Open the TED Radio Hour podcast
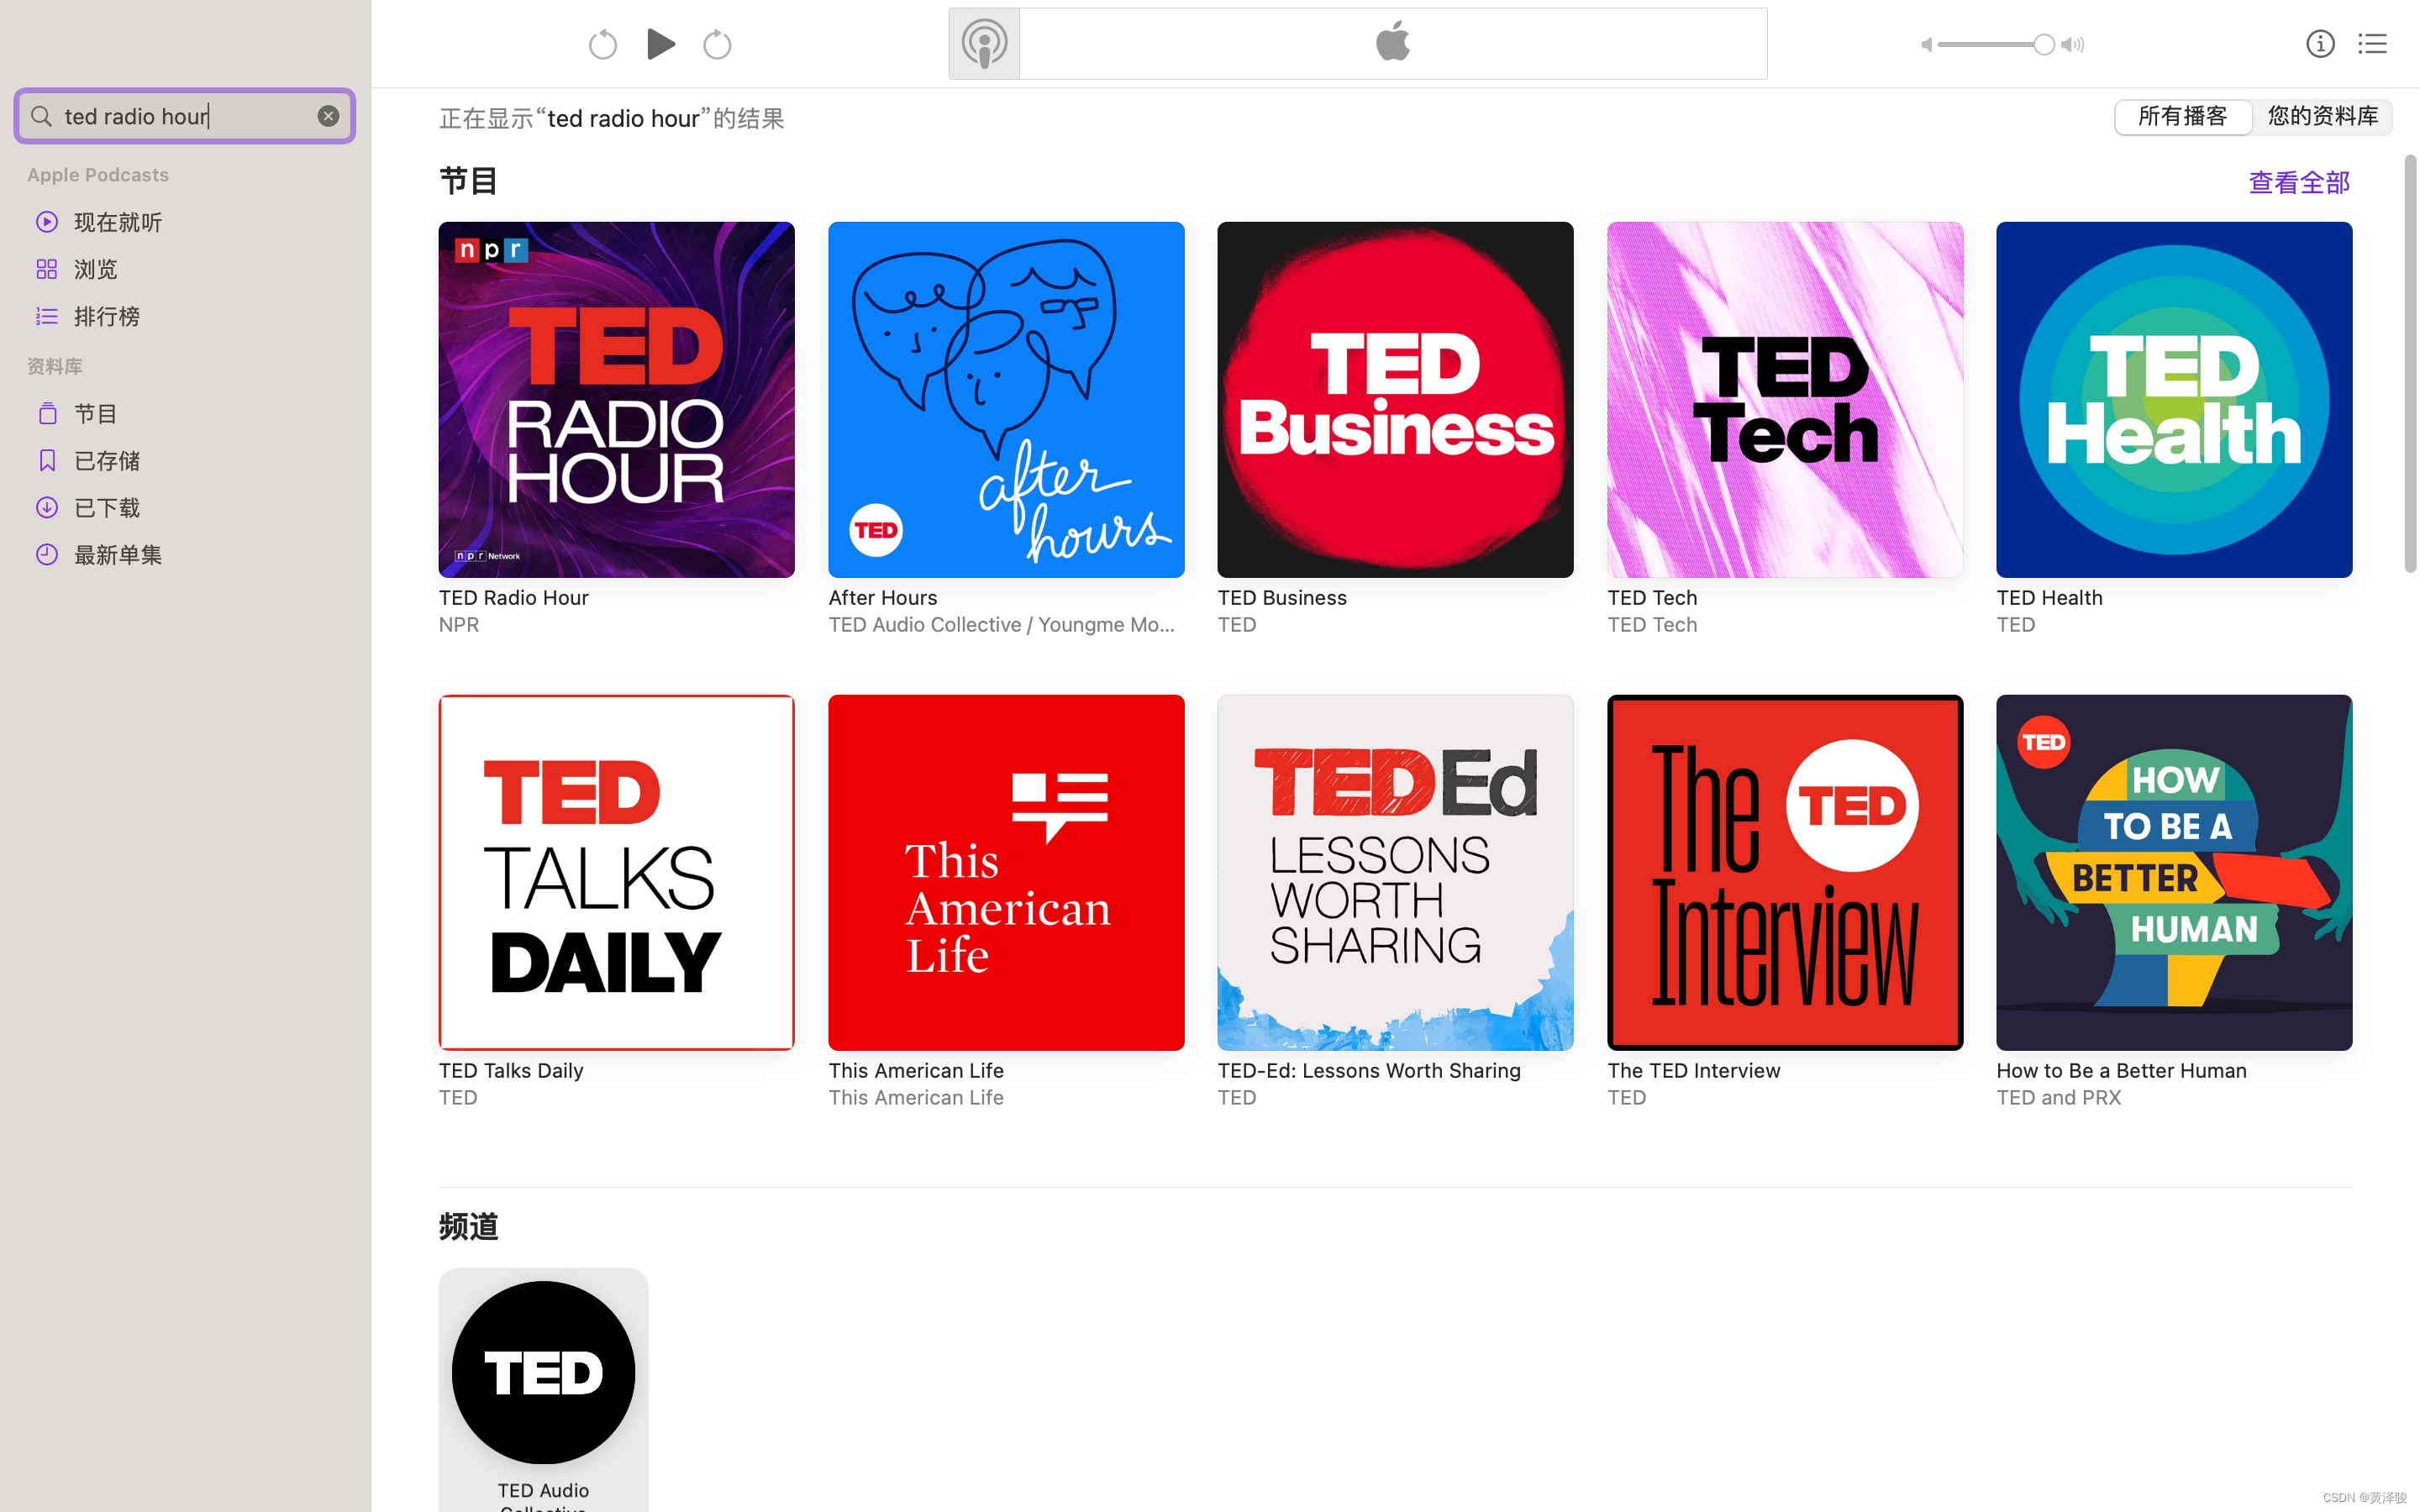The height and width of the screenshot is (1512, 2420). pyautogui.click(x=615, y=398)
